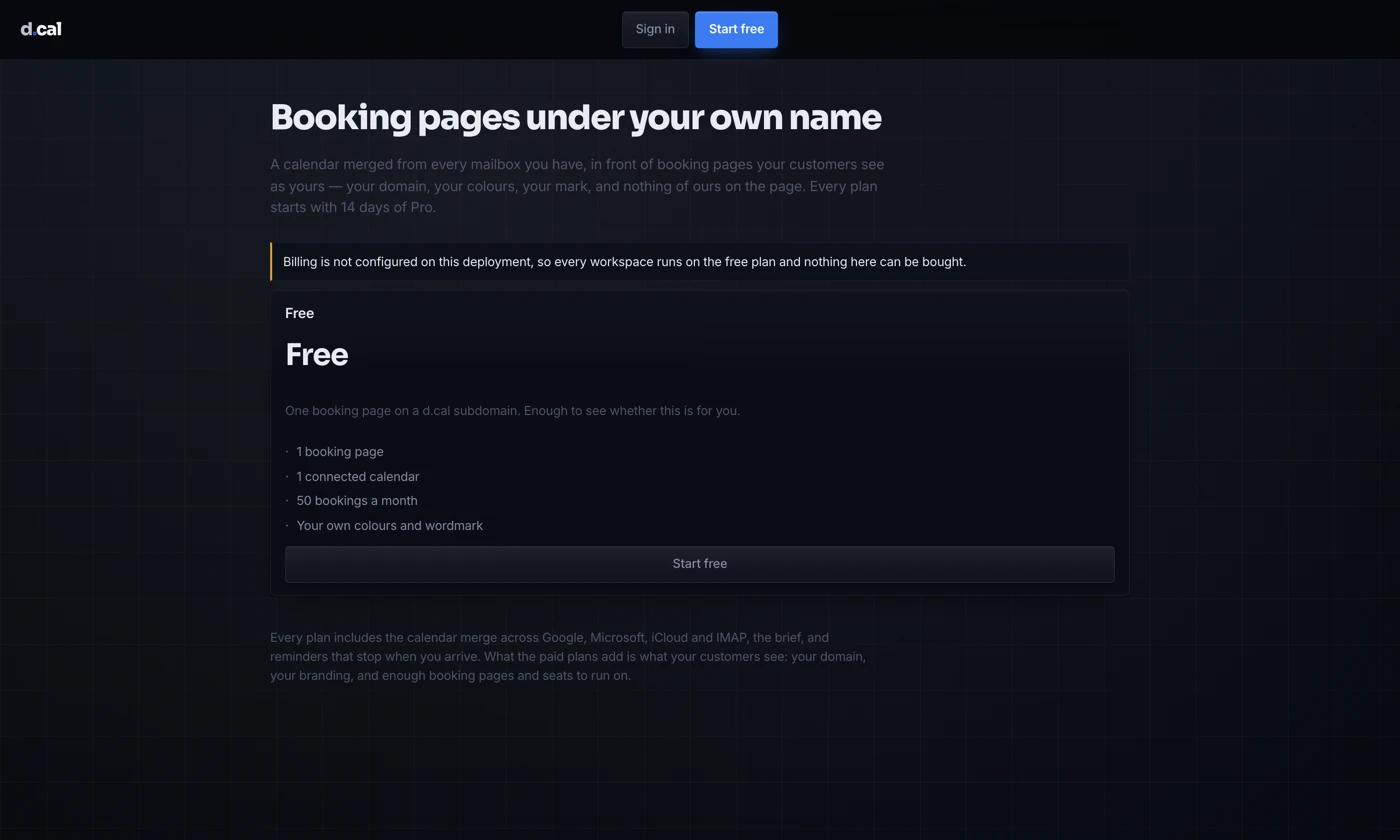The width and height of the screenshot is (1400, 840).
Task: Click the bullet dot before '1 connected calendar'
Action: [287, 477]
